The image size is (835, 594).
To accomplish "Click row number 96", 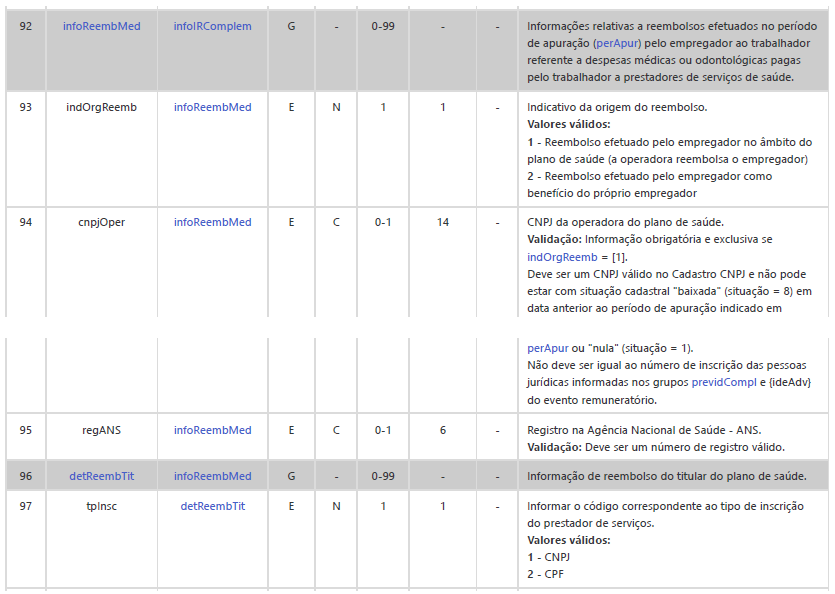I will coord(26,476).
